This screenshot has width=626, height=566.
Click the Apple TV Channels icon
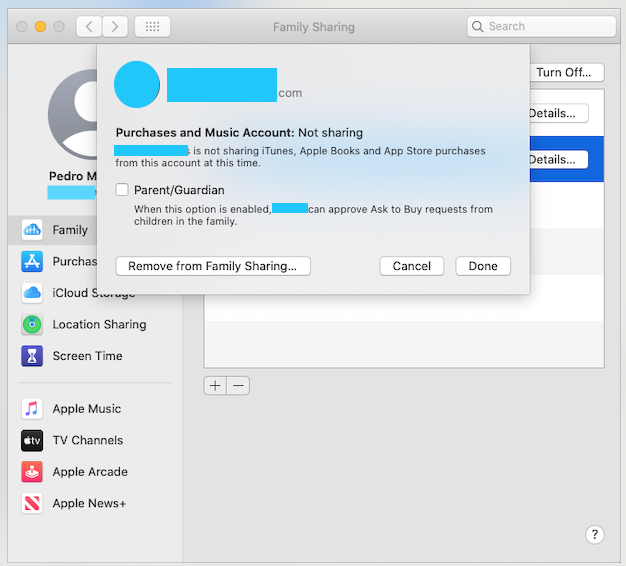coord(32,440)
